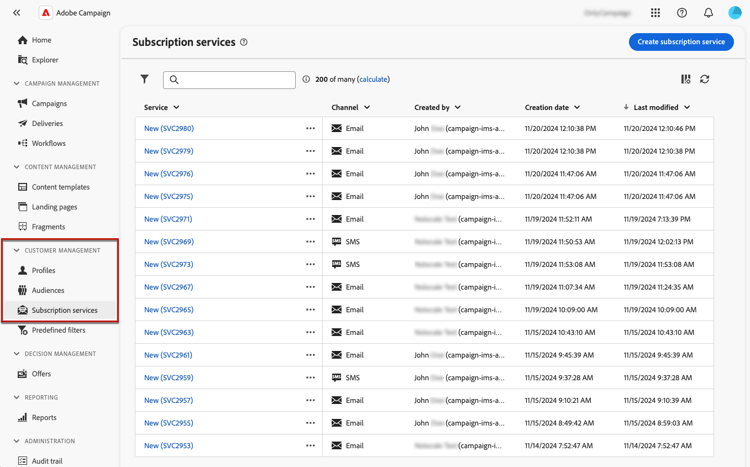Open the user profile avatar
The image size is (750, 467).
tap(735, 13)
